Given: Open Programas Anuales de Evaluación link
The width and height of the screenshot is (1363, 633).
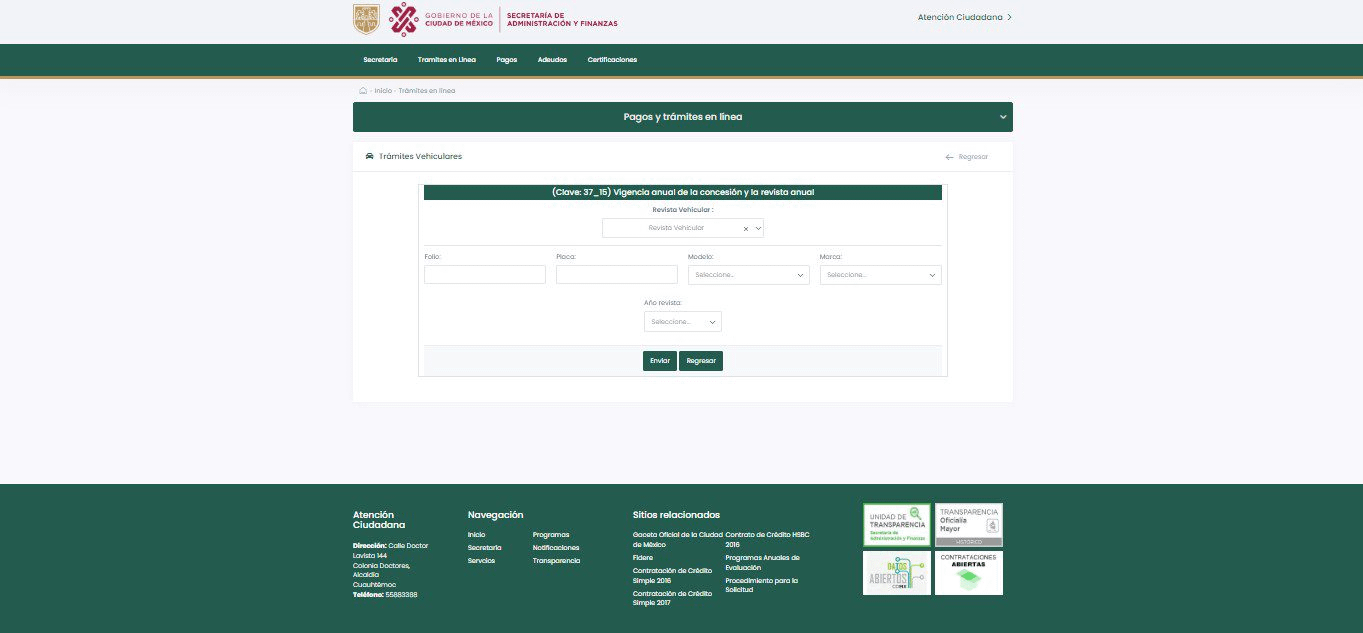Looking at the screenshot, I should [x=763, y=563].
